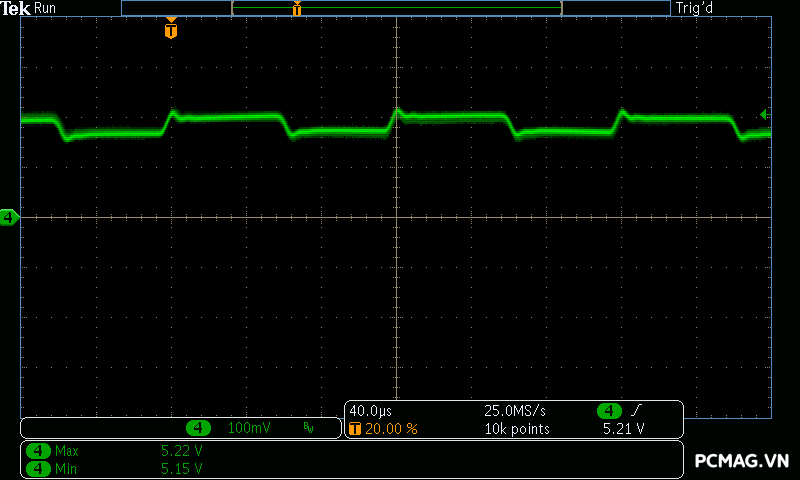
Task: Click the Tek logo
Action: tap(16, 8)
